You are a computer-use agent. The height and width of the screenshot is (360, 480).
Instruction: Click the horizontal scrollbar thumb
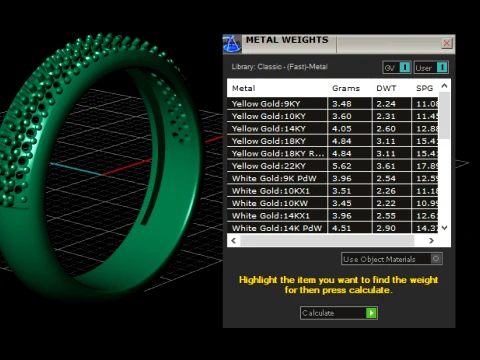(327, 240)
